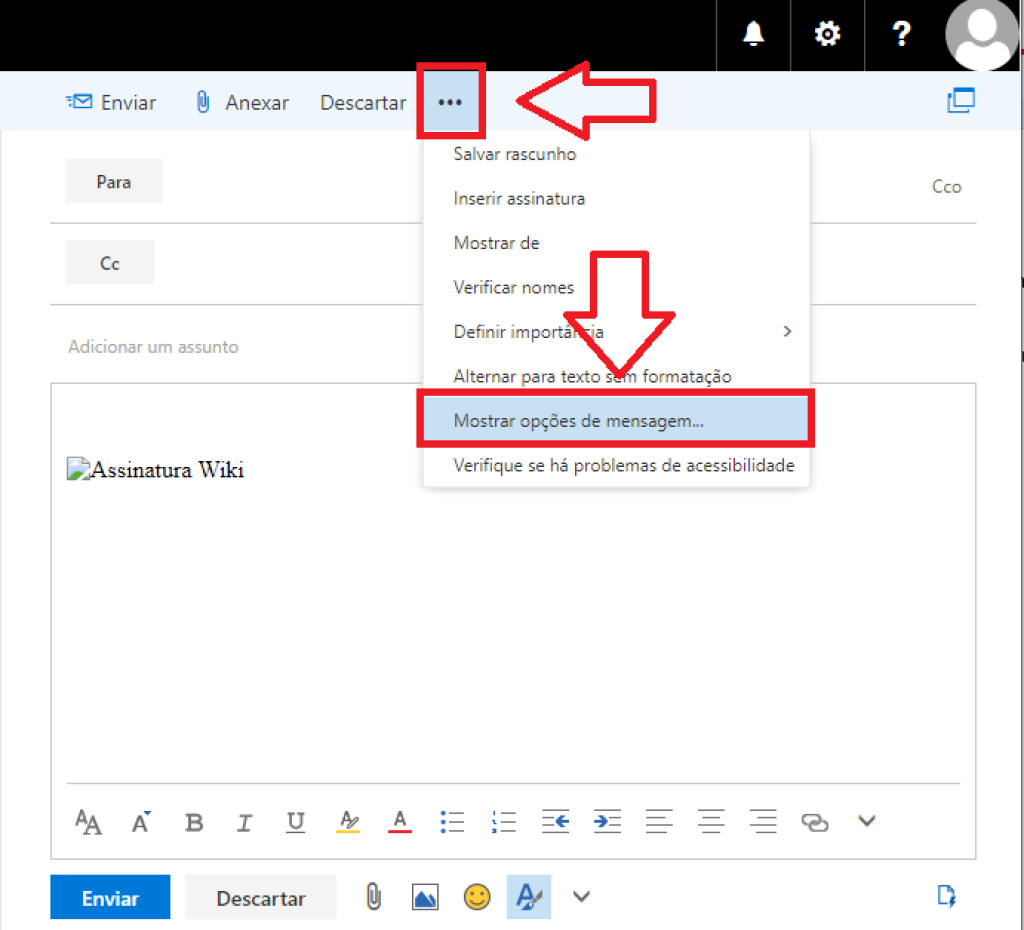The width and height of the screenshot is (1024, 930).
Task: Insert a hyperlink
Action: 814,822
